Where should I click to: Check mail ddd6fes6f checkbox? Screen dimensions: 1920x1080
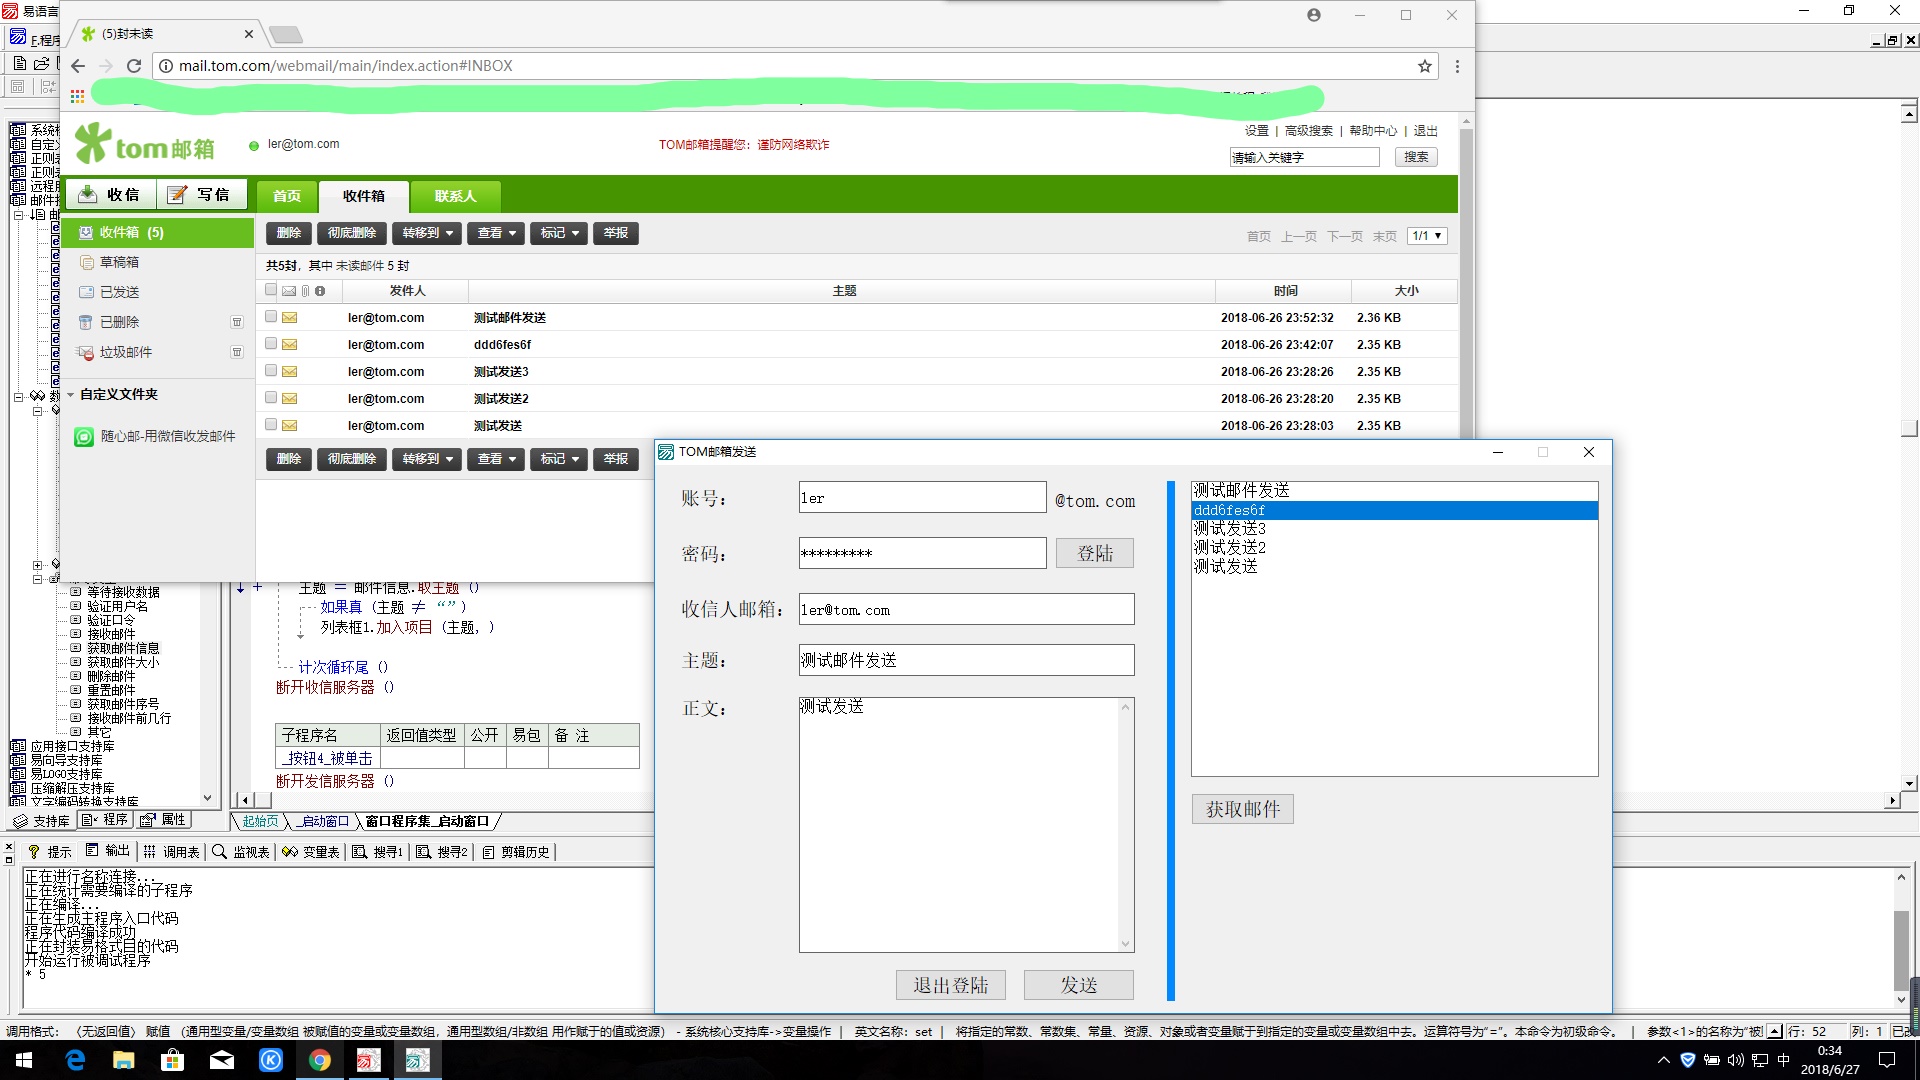[271, 344]
